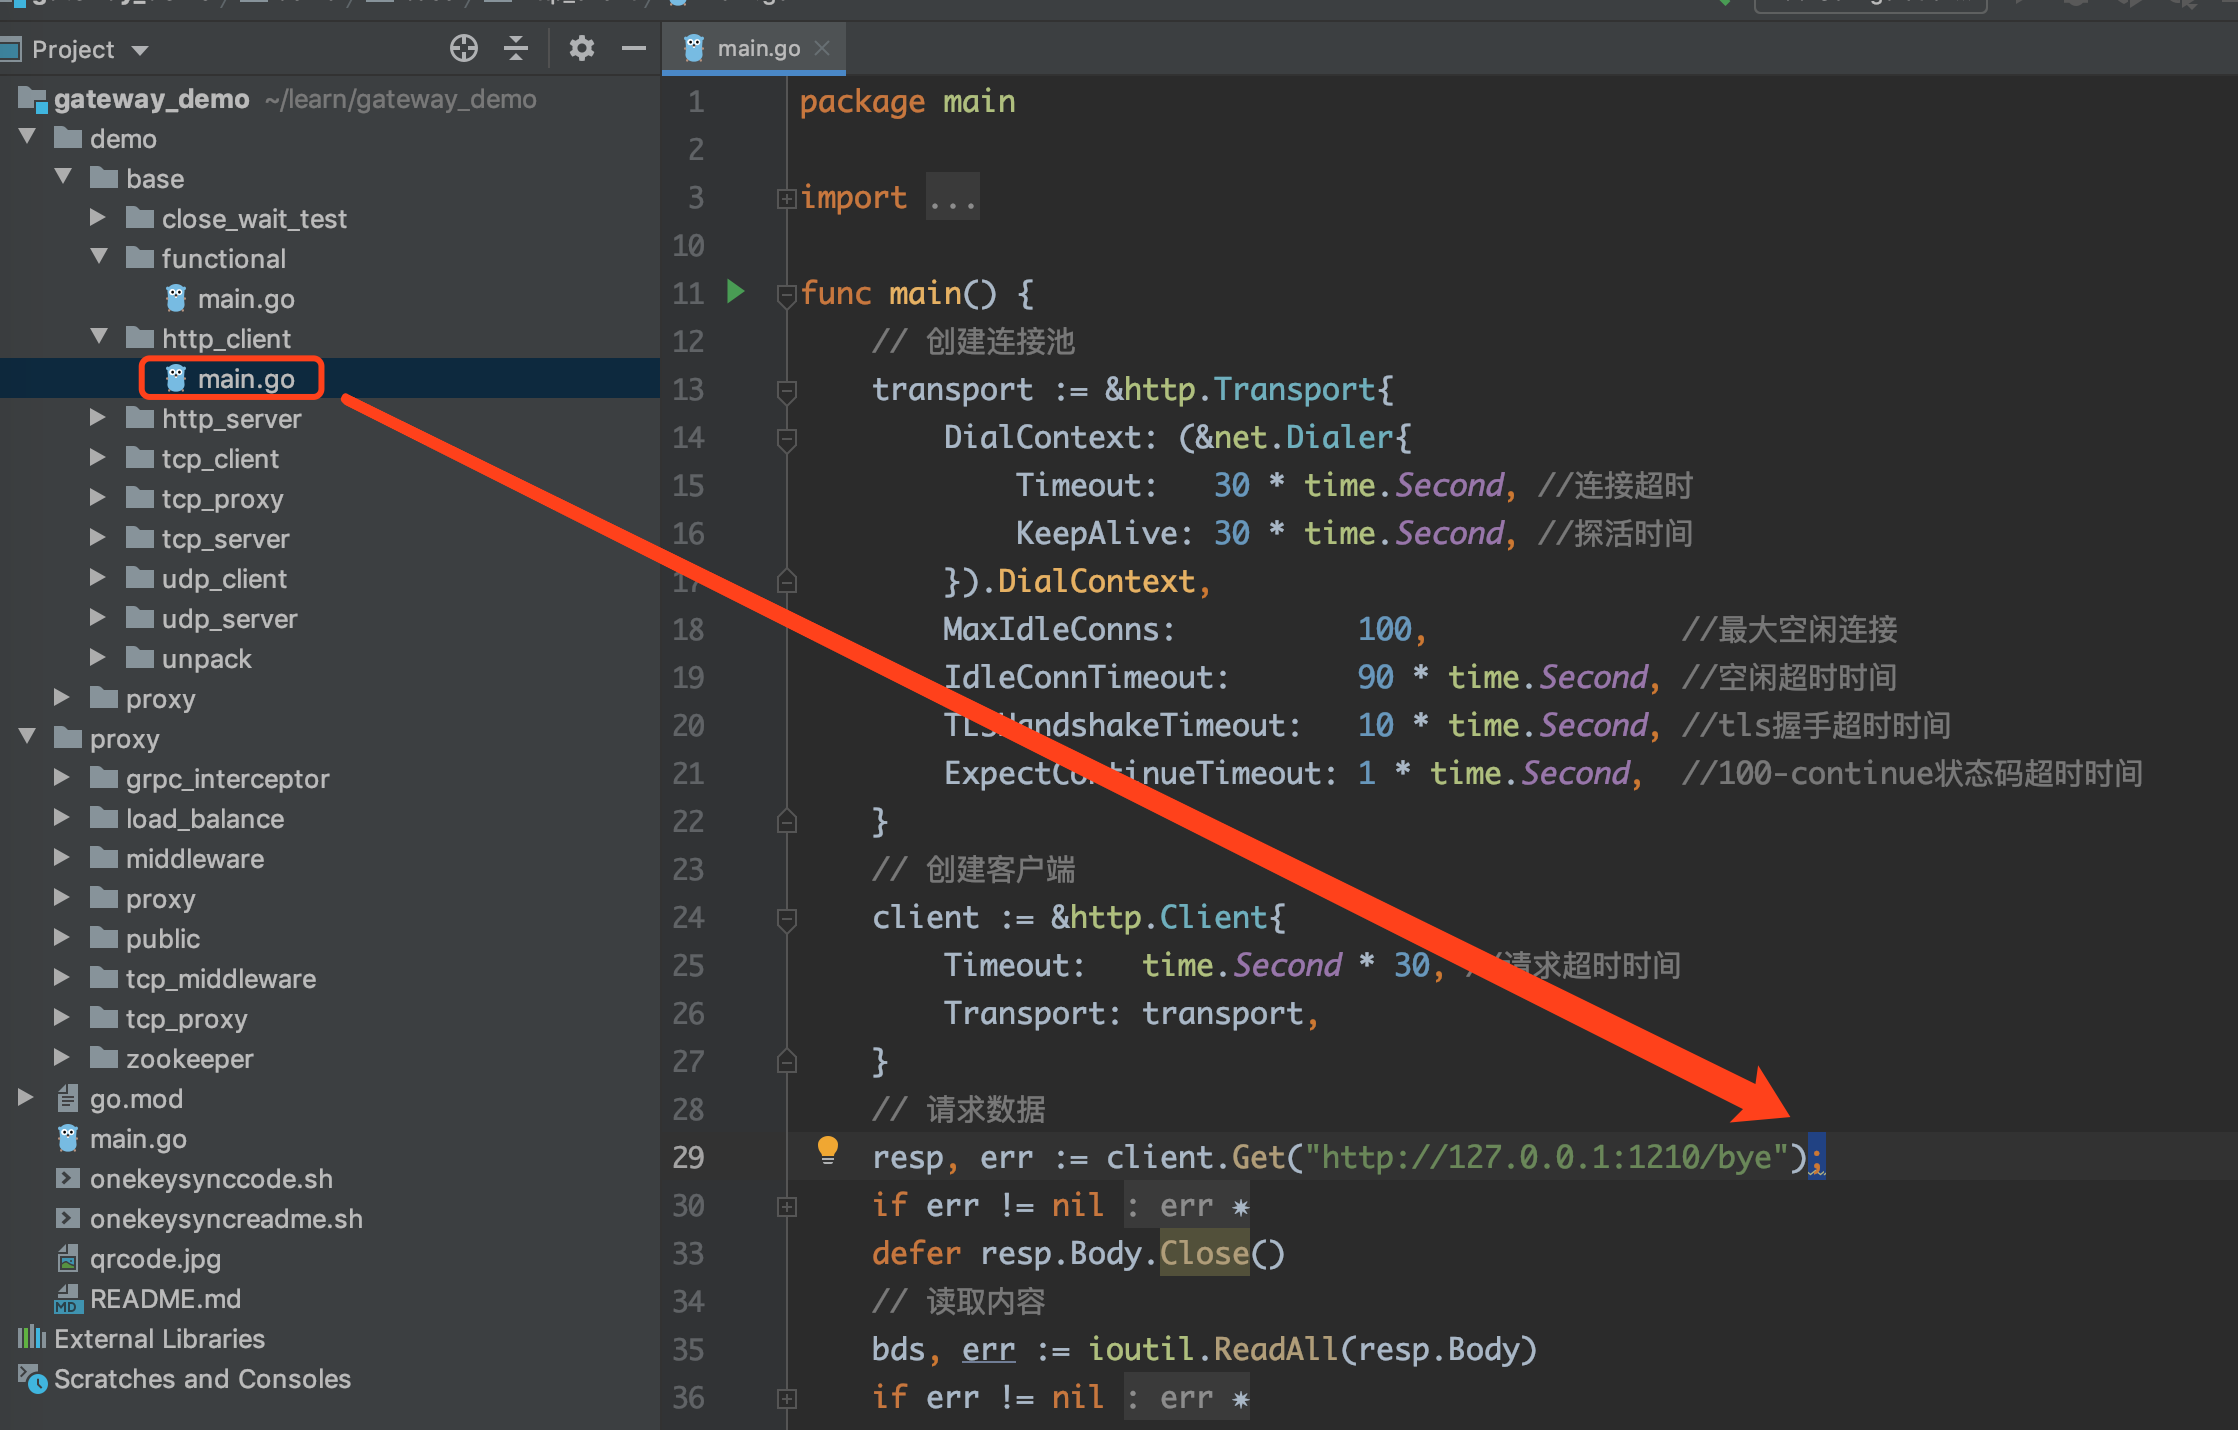Collapse the http_client folder
This screenshot has height=1430, width=2238.
100,337
